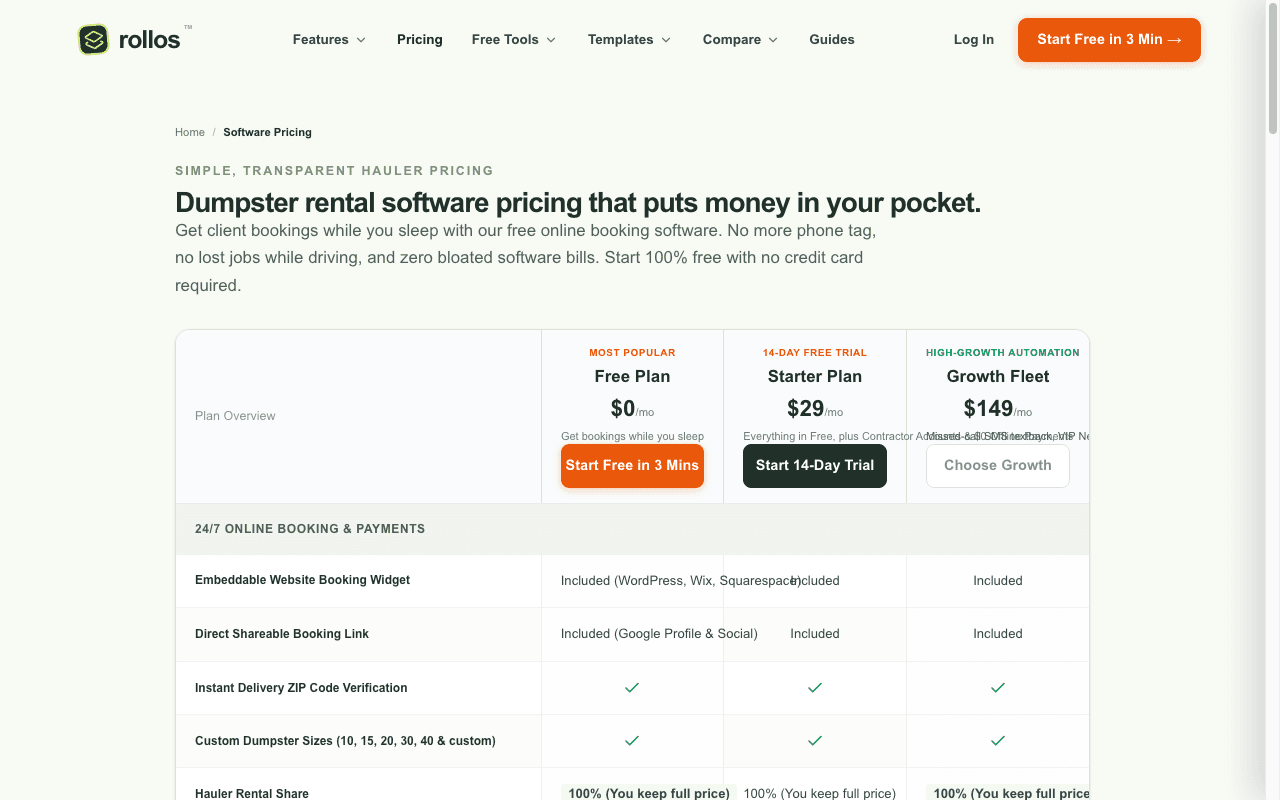This screenshot has width=1280, height=800.
Task: Click the Starter Plan Custom Dumpster Sizes checkmark
Action: tap(815, 741)
